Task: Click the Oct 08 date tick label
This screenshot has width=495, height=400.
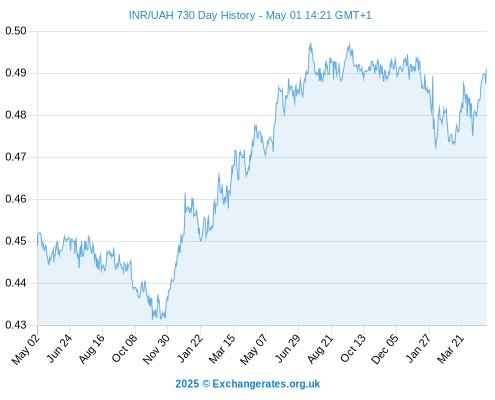Action: tap(124, 349)
